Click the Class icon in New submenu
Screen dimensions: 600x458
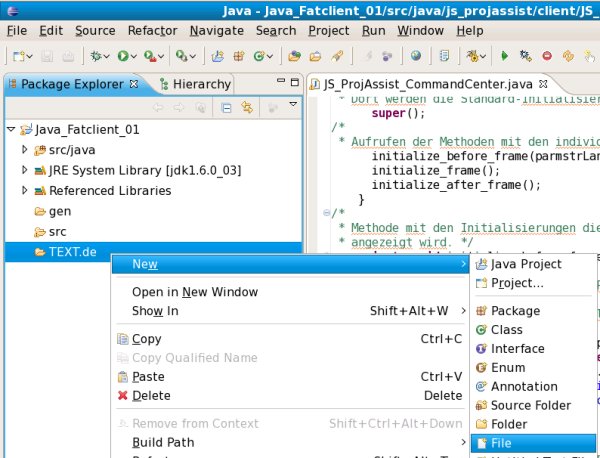click(x=481, y=330)
